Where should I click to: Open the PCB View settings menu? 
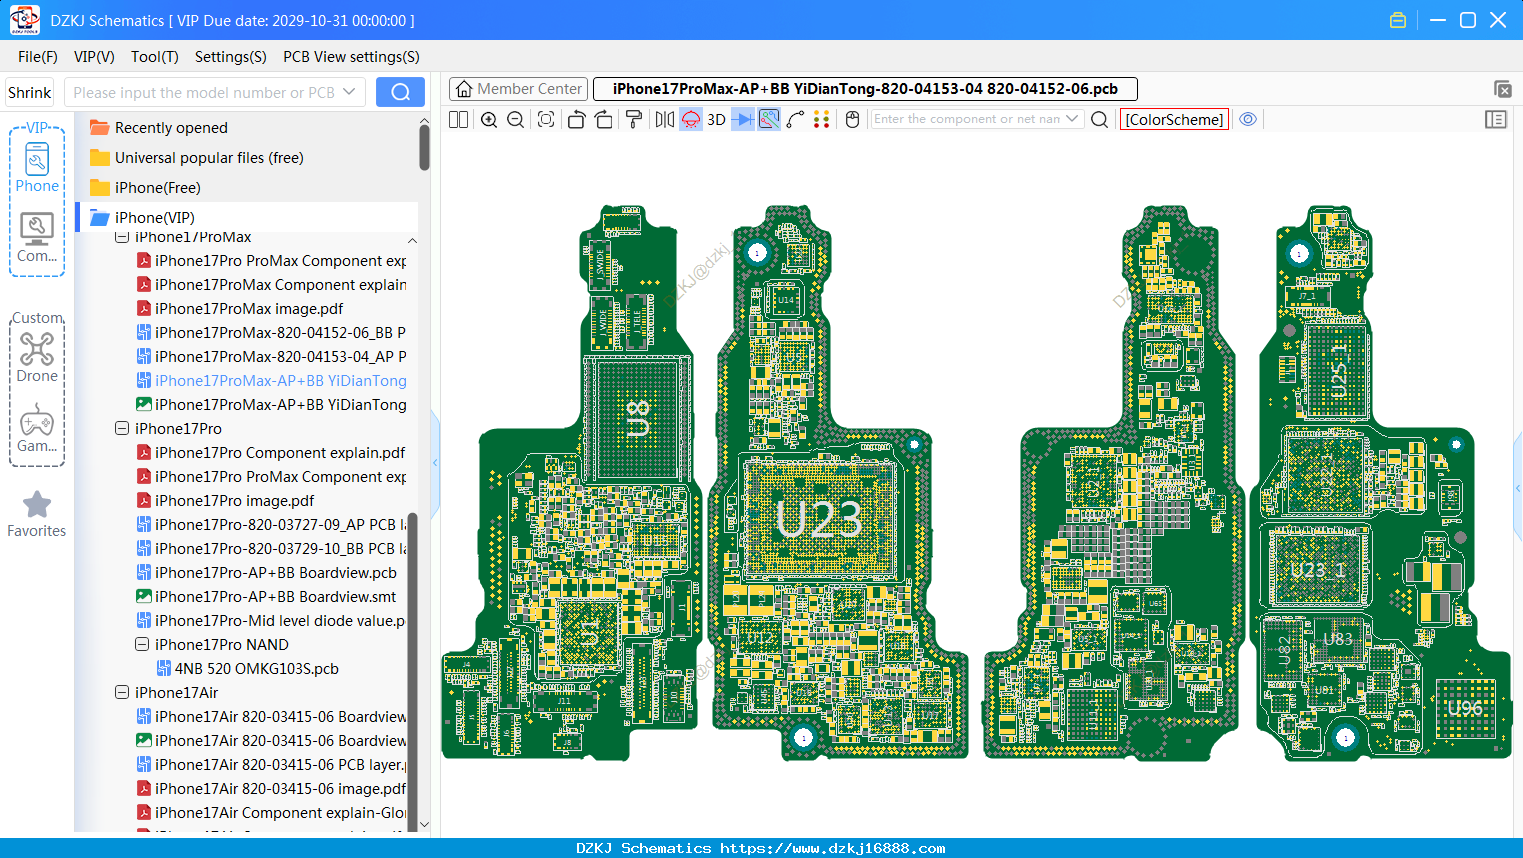click(351, 57)
